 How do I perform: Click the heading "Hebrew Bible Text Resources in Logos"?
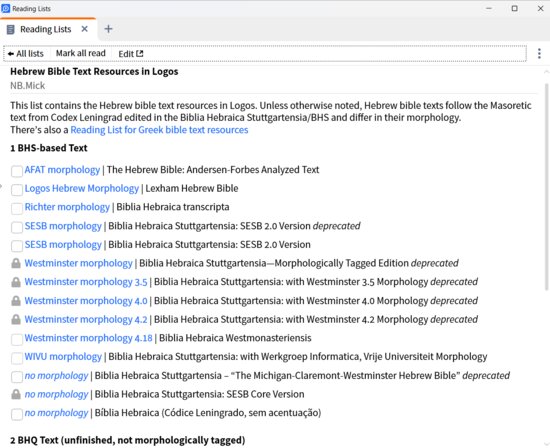point(94,72)
